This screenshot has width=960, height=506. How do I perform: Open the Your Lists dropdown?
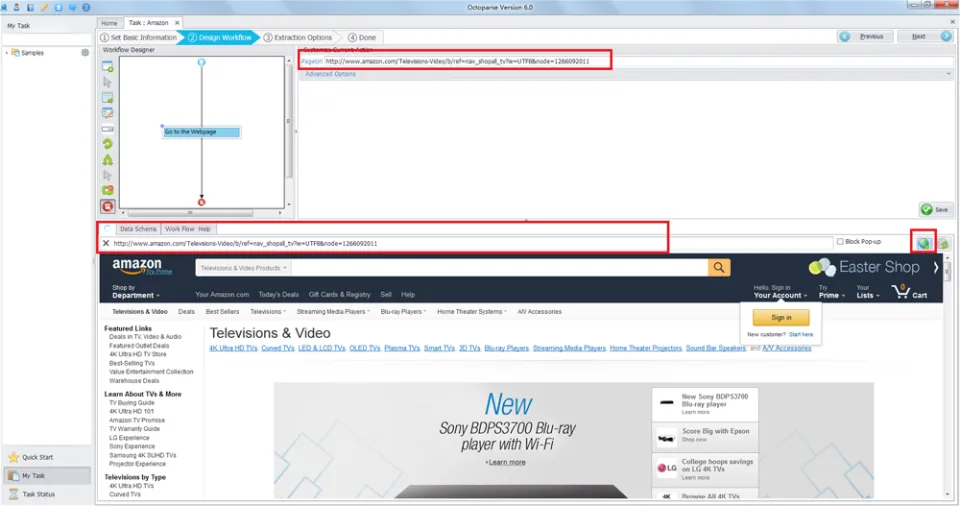pyautogui.click(x=868, y=292)
